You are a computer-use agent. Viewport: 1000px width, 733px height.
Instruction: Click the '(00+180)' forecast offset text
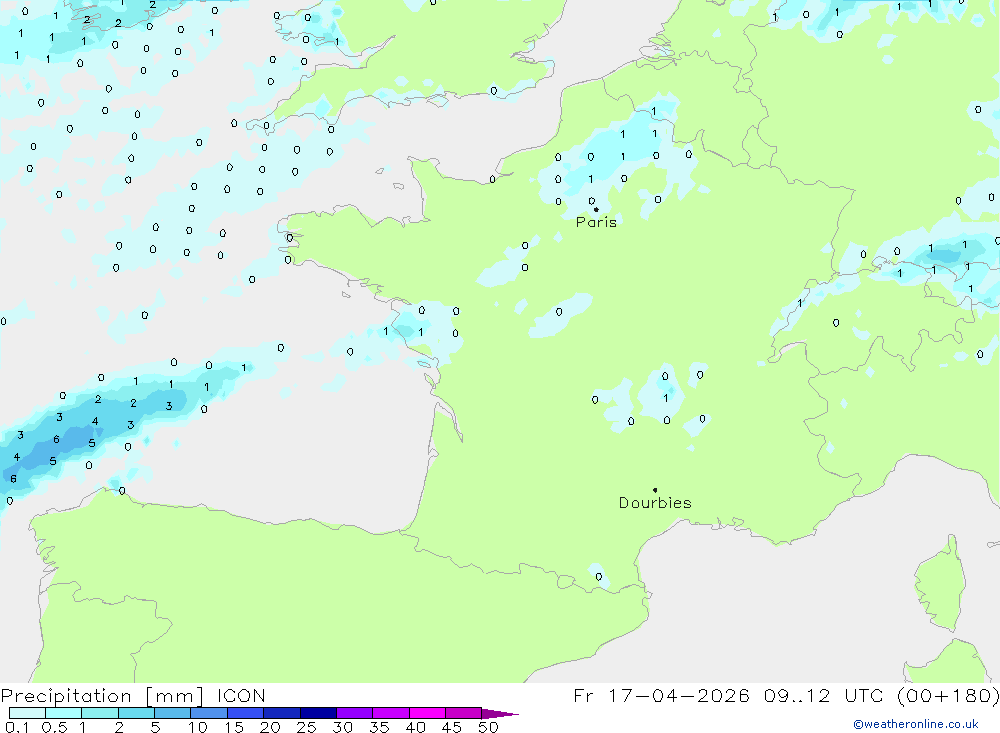click(948, 695)
